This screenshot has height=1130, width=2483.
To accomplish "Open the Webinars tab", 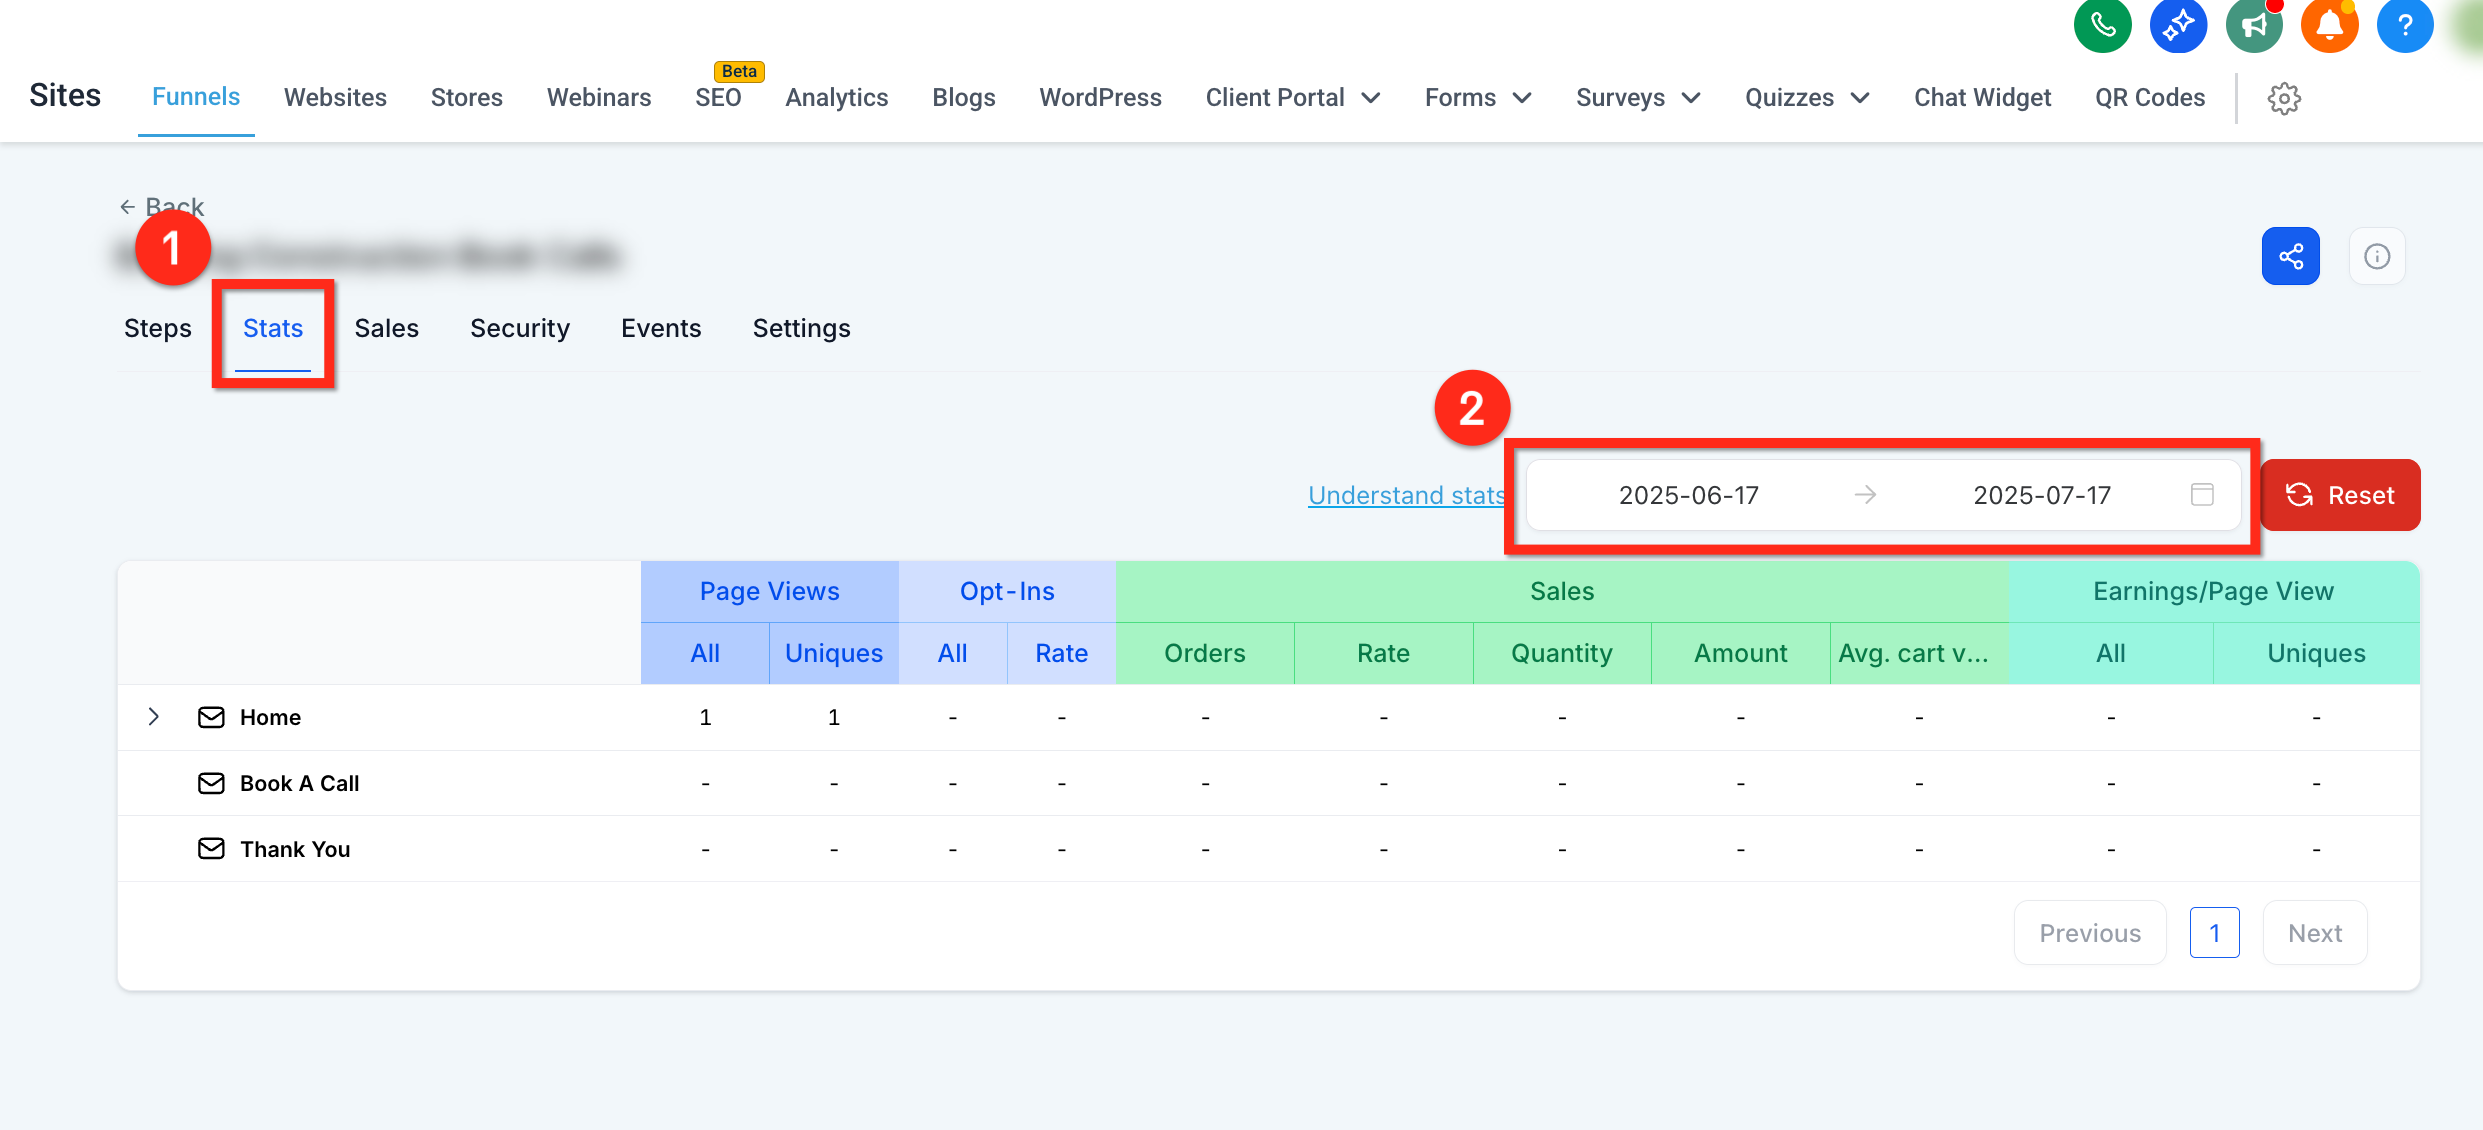I will 599,98.
